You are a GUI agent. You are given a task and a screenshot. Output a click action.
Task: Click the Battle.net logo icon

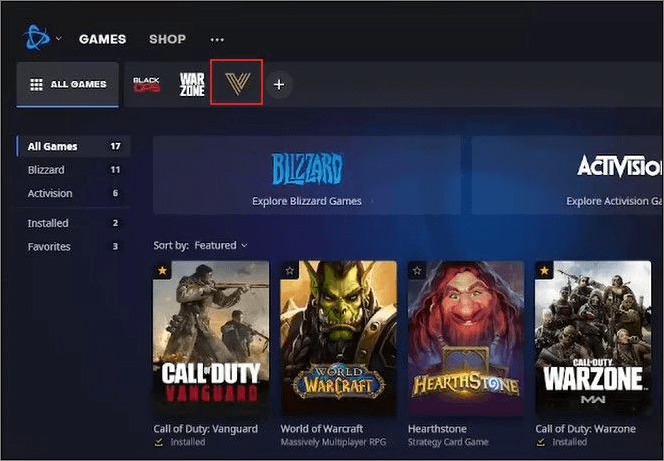click(x=37, y=39)
